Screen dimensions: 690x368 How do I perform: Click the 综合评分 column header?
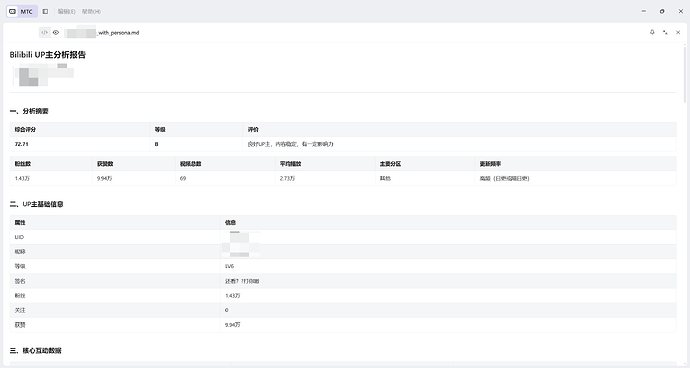25,130
